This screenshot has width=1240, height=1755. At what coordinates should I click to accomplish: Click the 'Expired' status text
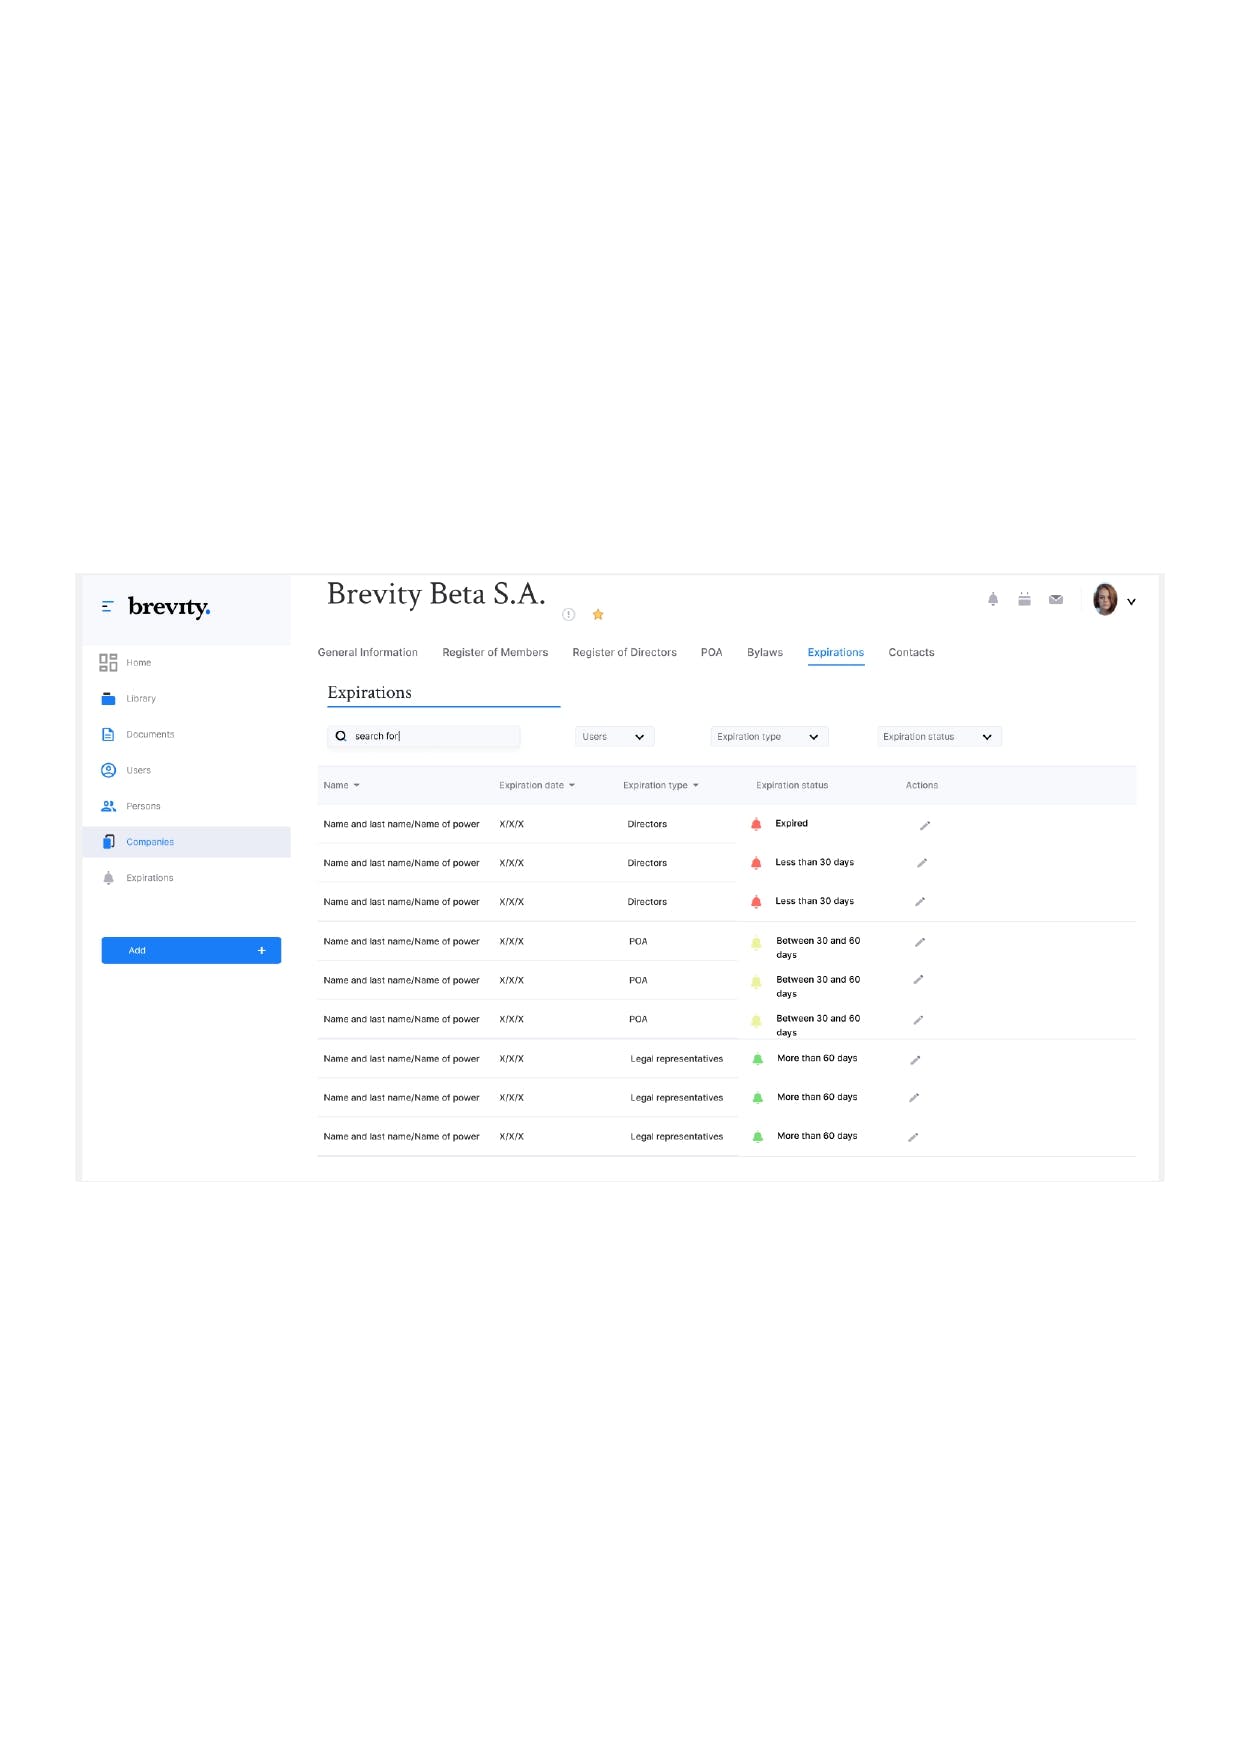click(x=791, y=823)
